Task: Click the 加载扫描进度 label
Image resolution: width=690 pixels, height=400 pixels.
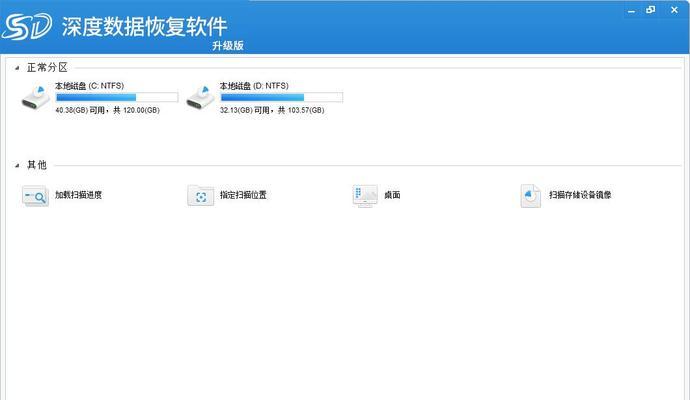Action: 78,195
